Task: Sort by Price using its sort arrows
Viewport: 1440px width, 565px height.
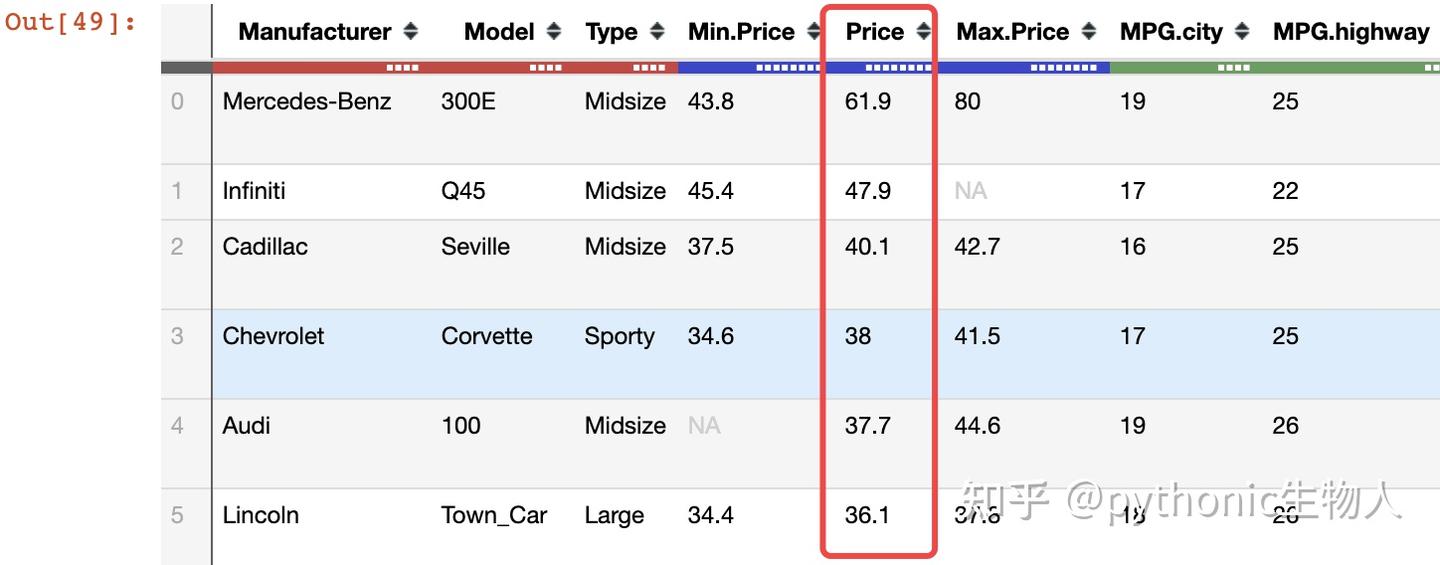Action: (923, 32)
